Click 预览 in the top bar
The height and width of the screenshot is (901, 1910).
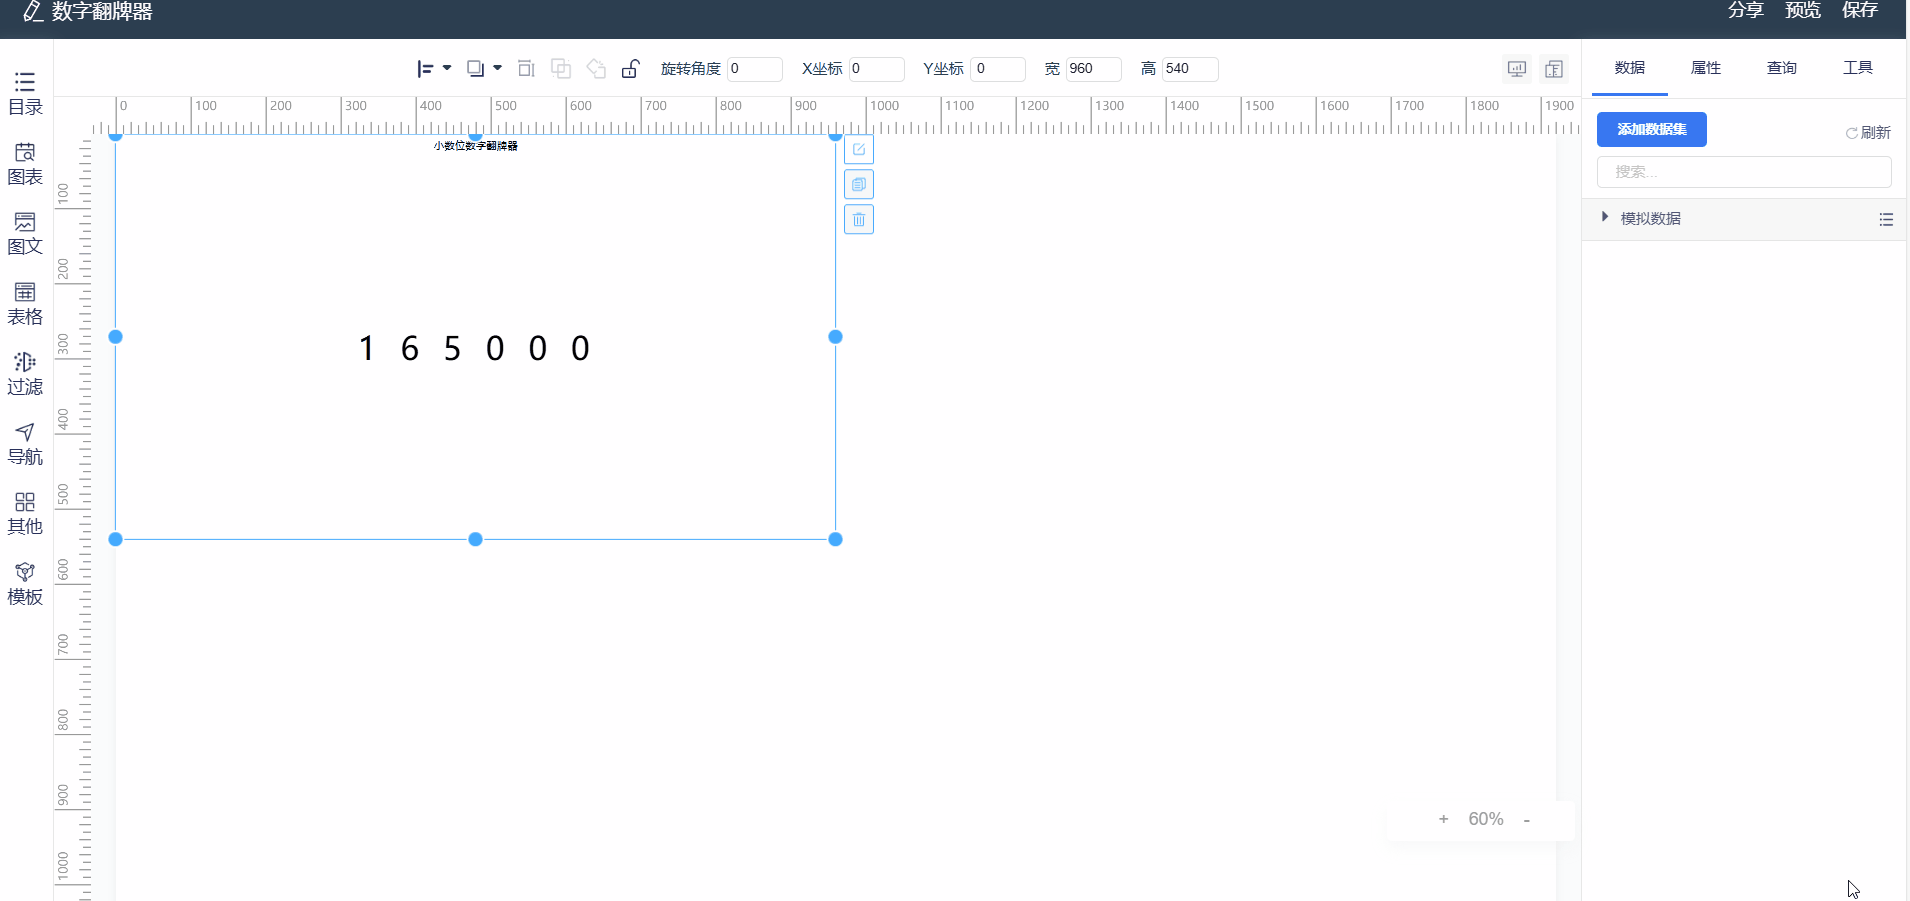1803,11
